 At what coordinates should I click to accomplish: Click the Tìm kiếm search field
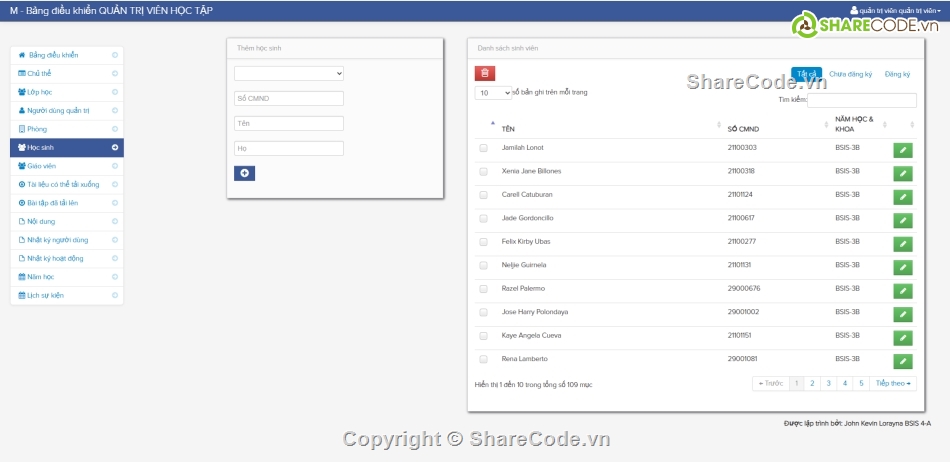point(861,100)
